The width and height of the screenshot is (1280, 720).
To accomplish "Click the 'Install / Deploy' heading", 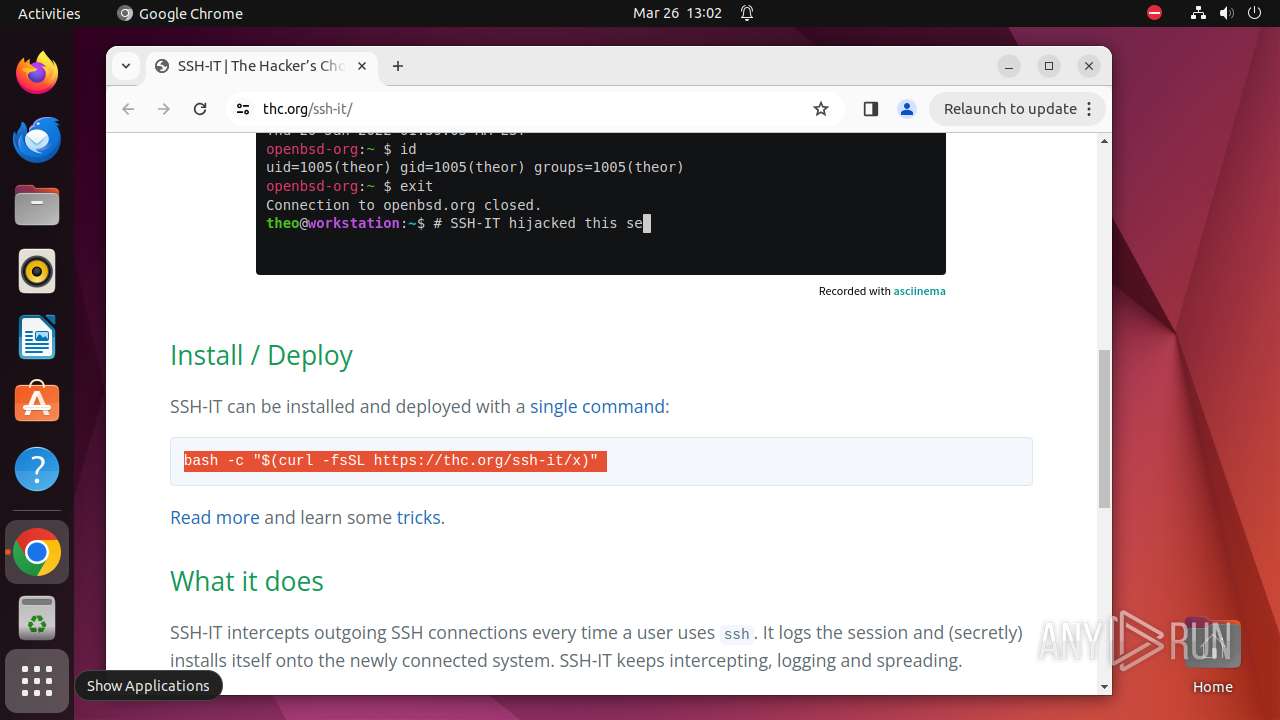I will tap(261, 355).
